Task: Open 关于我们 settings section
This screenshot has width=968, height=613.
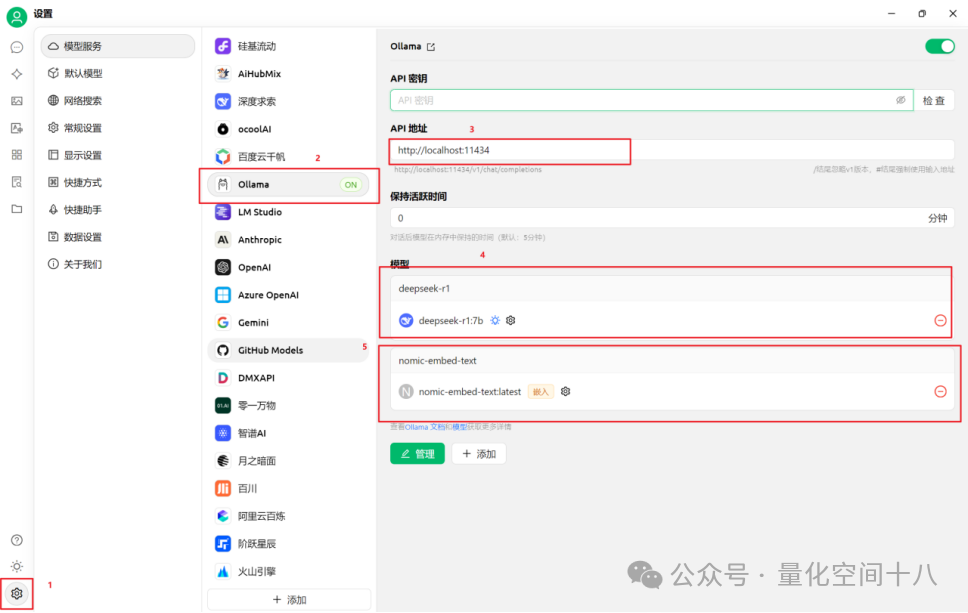Action: (117, 264)
